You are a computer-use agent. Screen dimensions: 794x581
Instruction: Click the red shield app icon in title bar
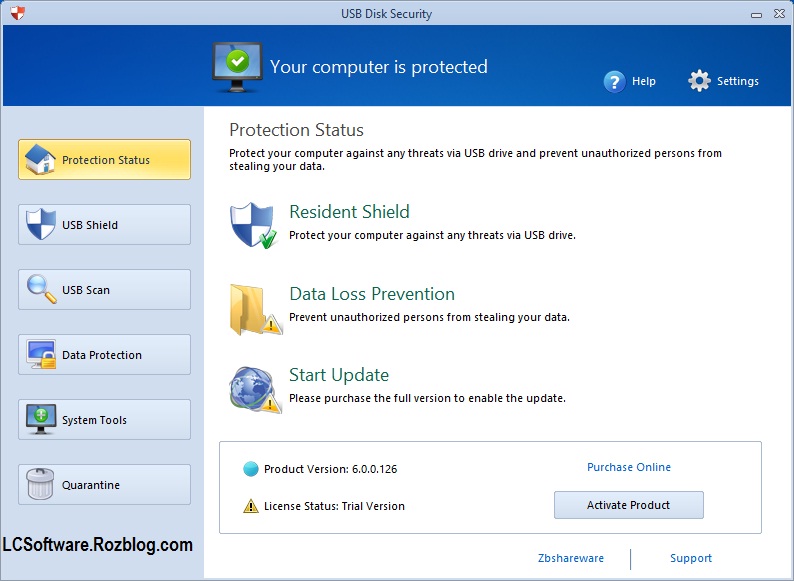pyautogui.click(x=17, y=13)
